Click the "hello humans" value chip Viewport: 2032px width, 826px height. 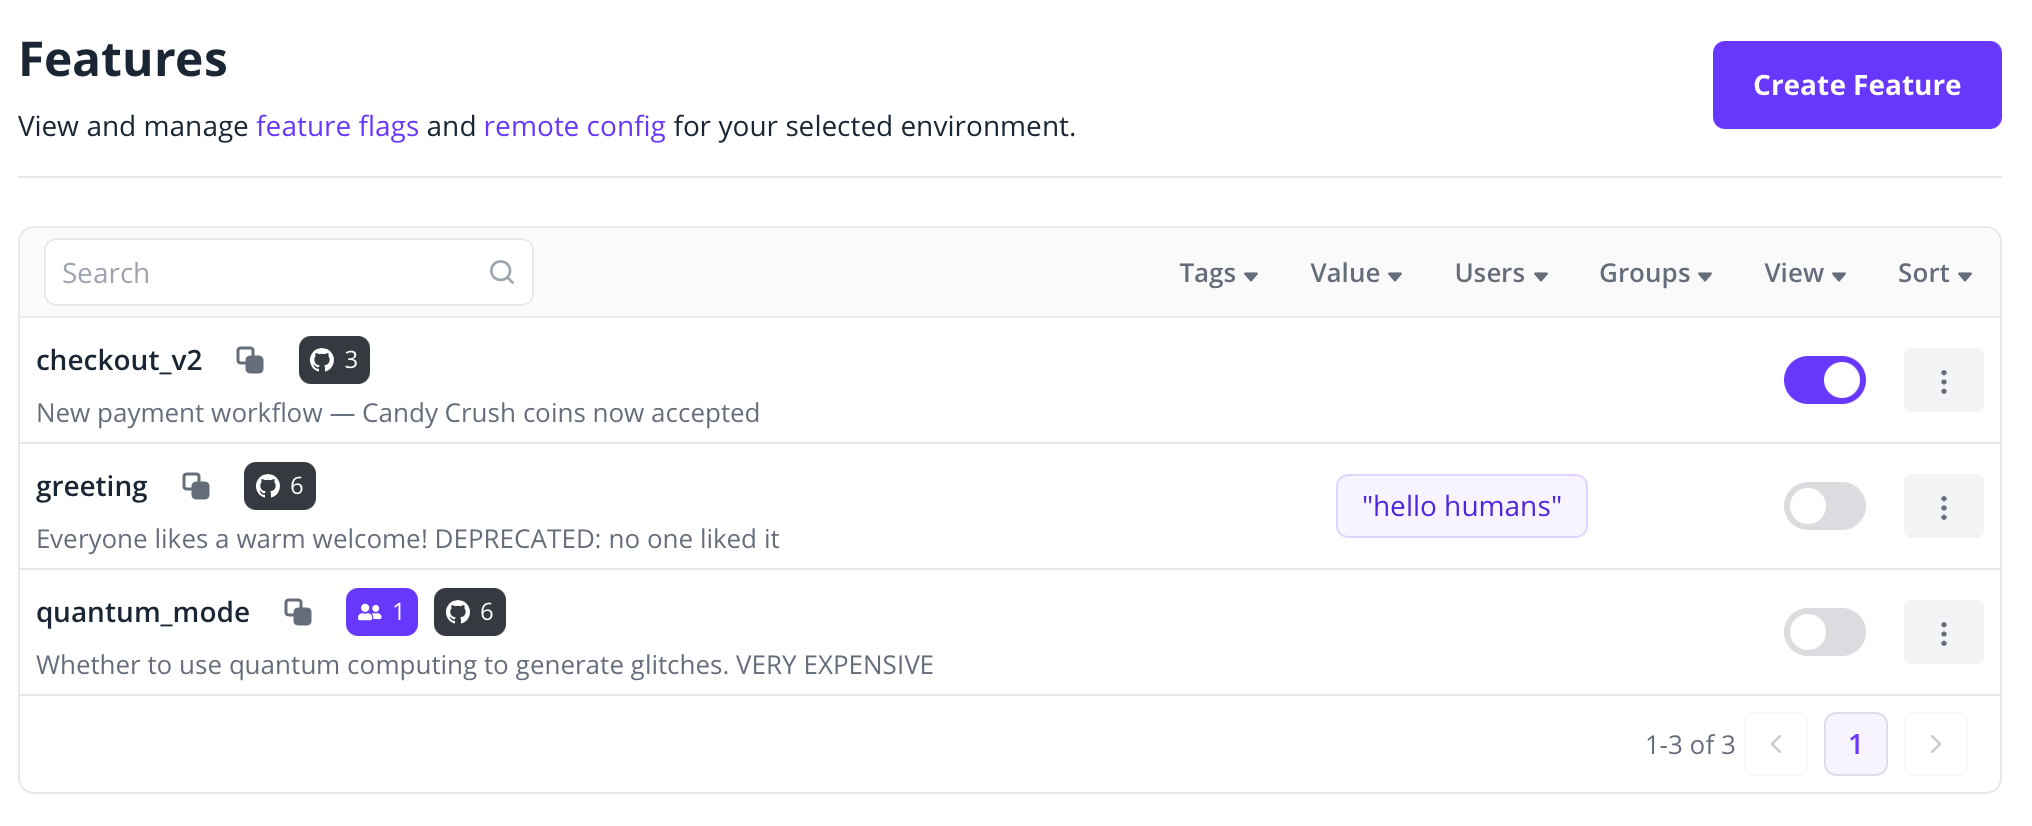1461,506
